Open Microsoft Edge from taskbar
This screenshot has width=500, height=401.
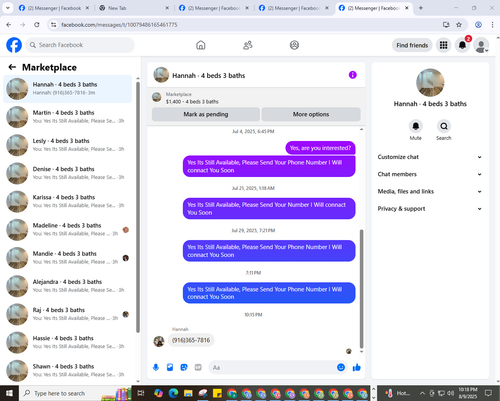(x=173, y=393)
